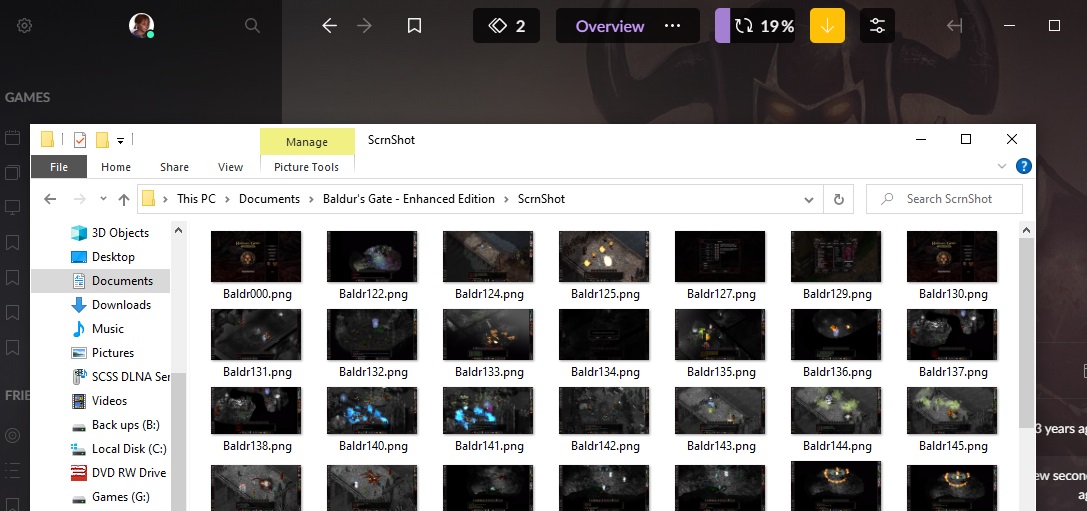The width and height of the screenshot is (1087, 511).
Task: Select Baldr145.png thumbnail
Action: [953, 412]
